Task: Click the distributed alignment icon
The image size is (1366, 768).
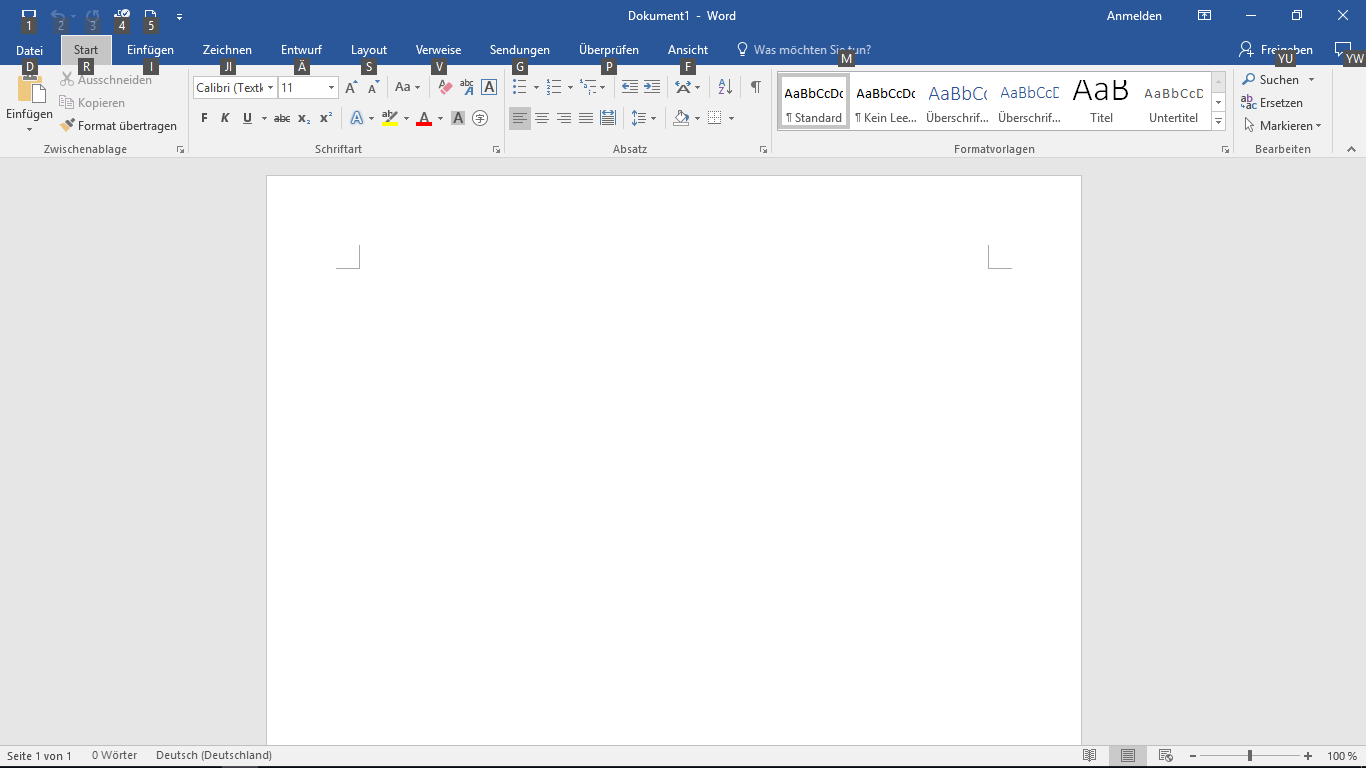Action: tap(608, 118)
